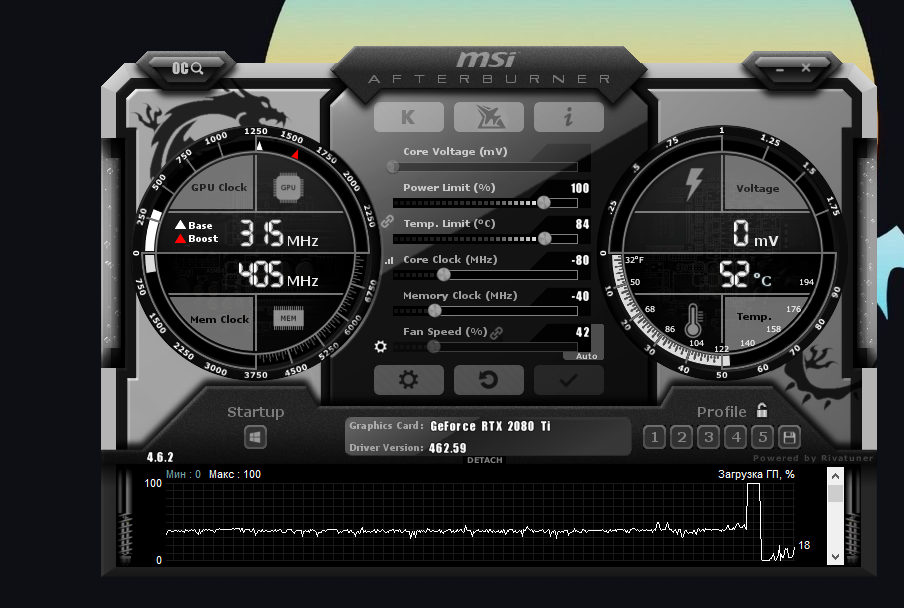The width and height of the screenshot is (904, 608).
Task: Select profile slot 5
Action: click(763, 437)
